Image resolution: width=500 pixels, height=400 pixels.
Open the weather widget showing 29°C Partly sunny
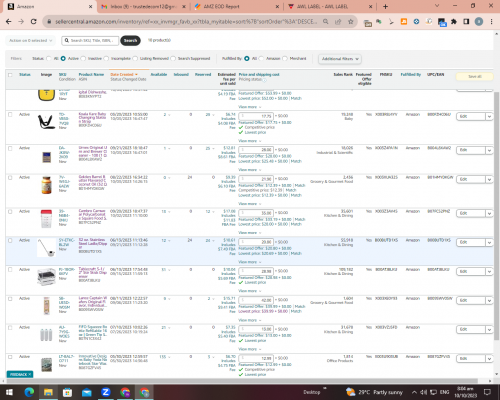374,392
